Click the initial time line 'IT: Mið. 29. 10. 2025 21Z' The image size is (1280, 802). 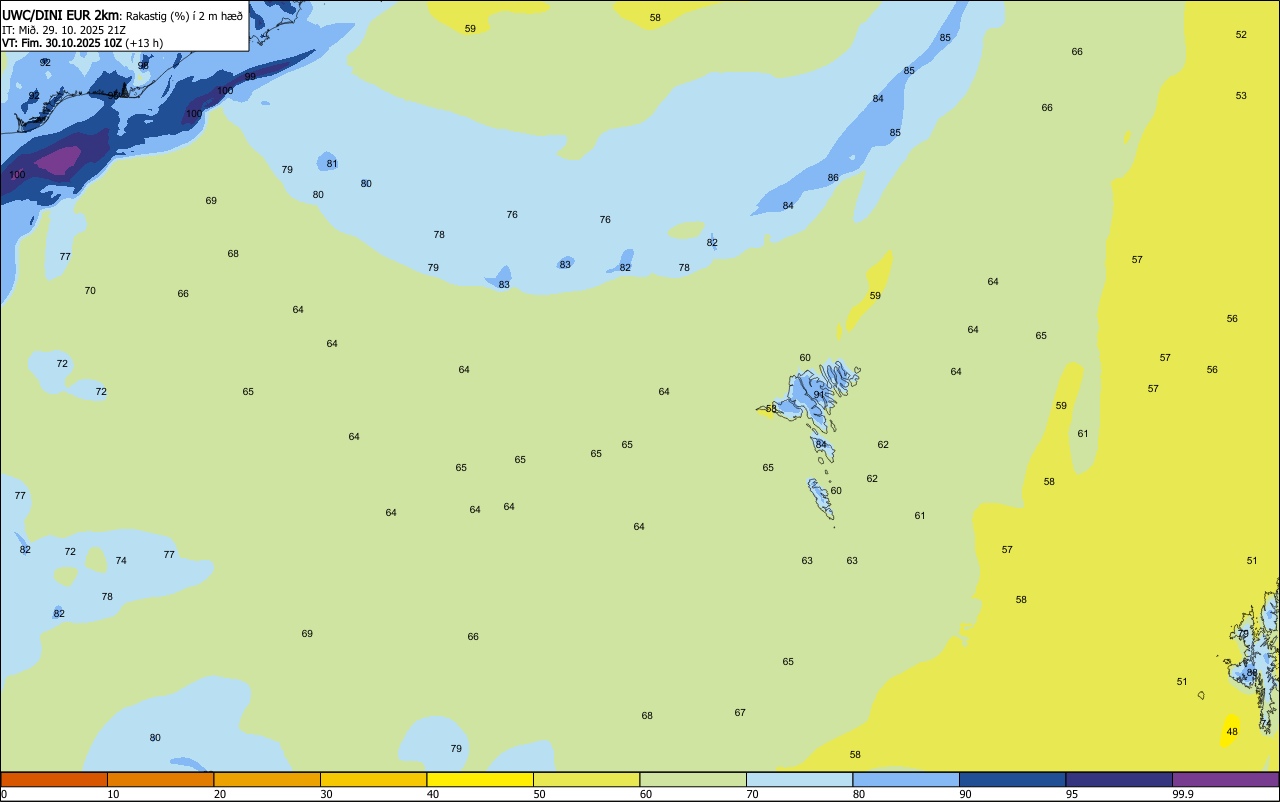64,30
